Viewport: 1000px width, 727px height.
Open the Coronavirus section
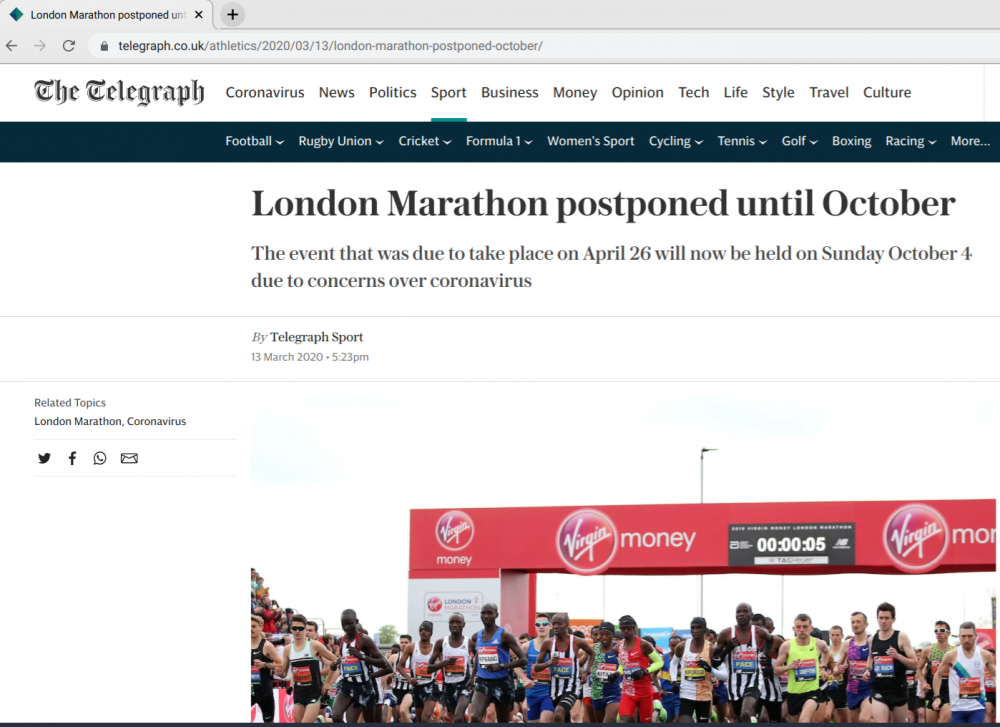point(265,92)
